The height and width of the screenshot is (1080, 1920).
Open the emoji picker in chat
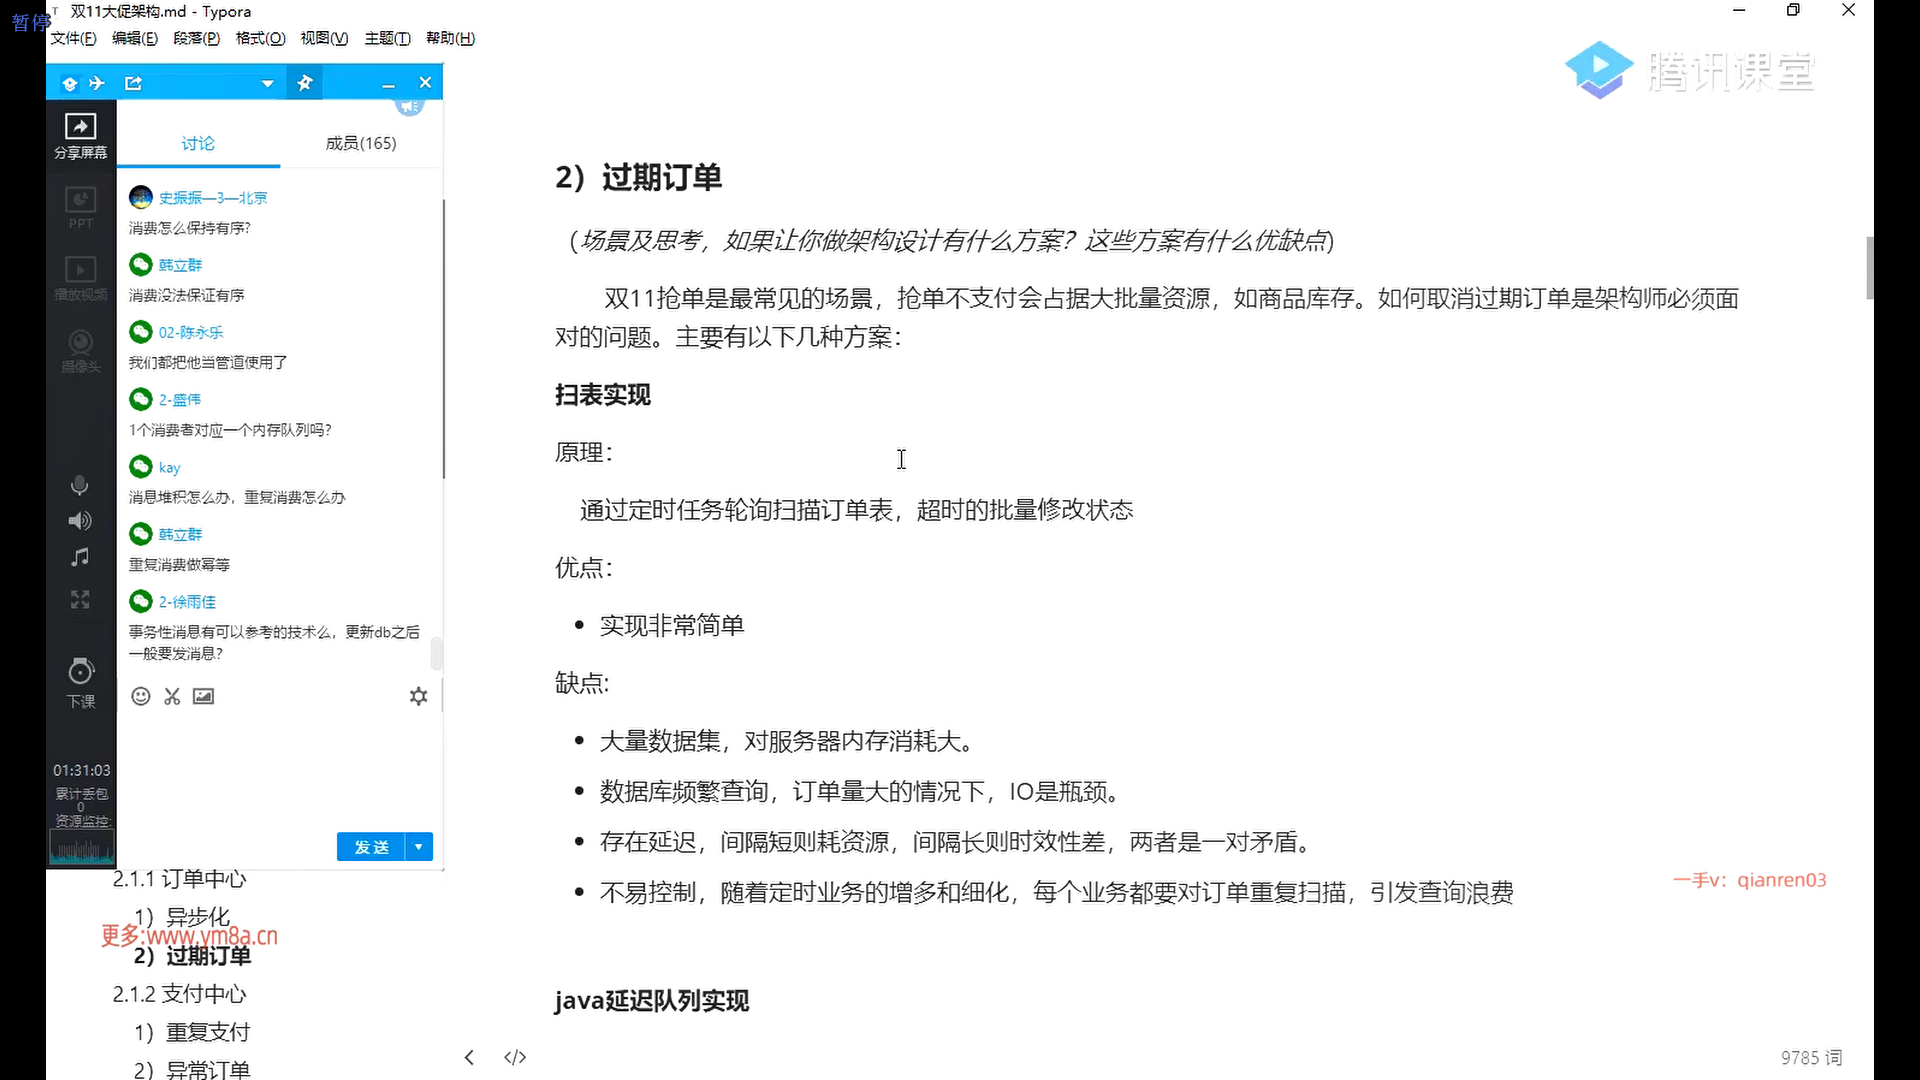coord(141,697)
